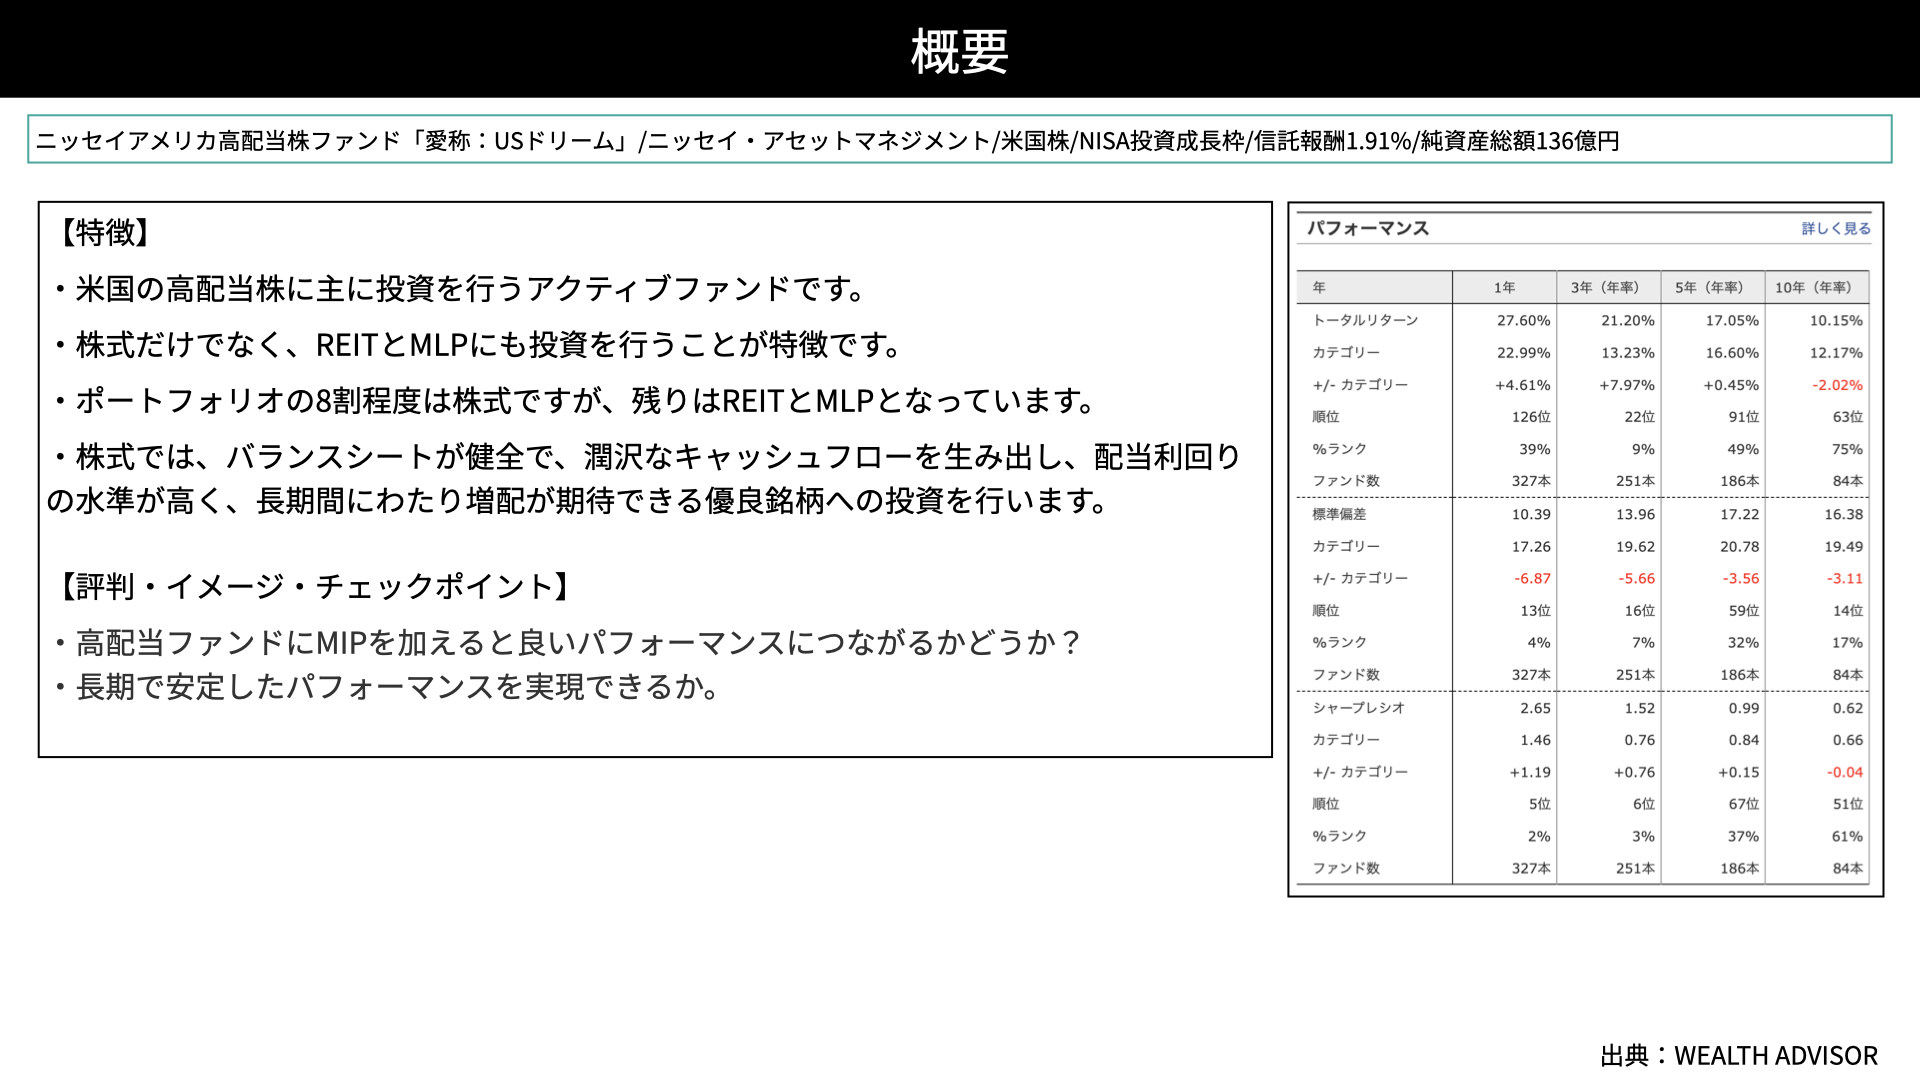This screenshot has height=1080, width=1920.
Task: Click the 22位 rank cell
Action: tap(1639, 417)
